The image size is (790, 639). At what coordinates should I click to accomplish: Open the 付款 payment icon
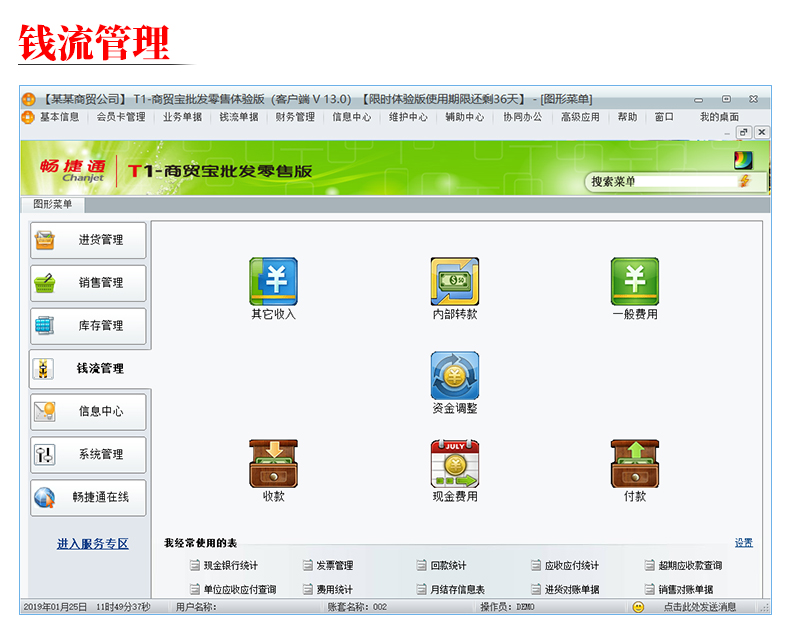(x=635, y=463)
